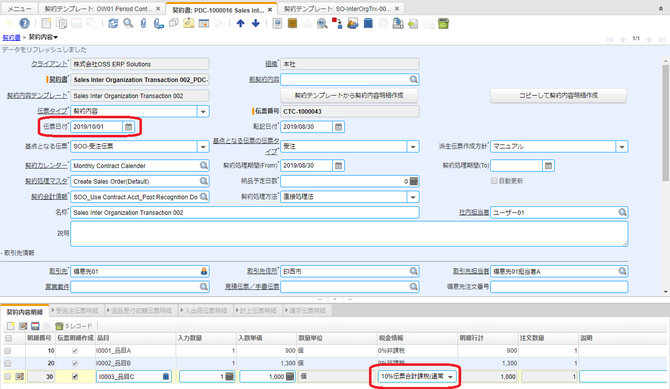
Task: Click the クライアント field label link
Action: pyautogui.click(x=49, y=64)
